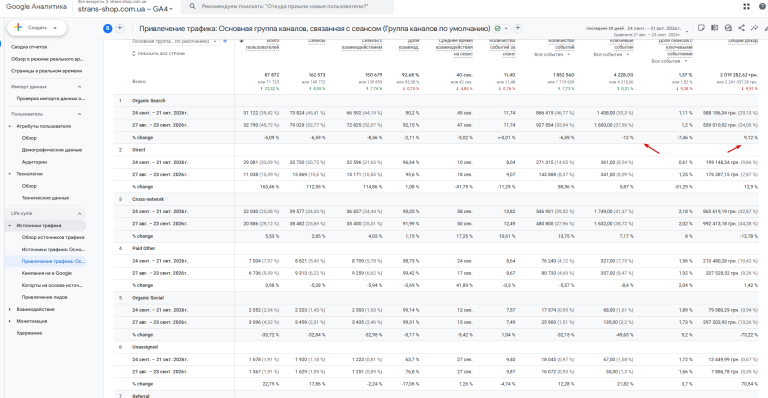Open Технические данные report
768x398 pixels.
coord(45,198)
